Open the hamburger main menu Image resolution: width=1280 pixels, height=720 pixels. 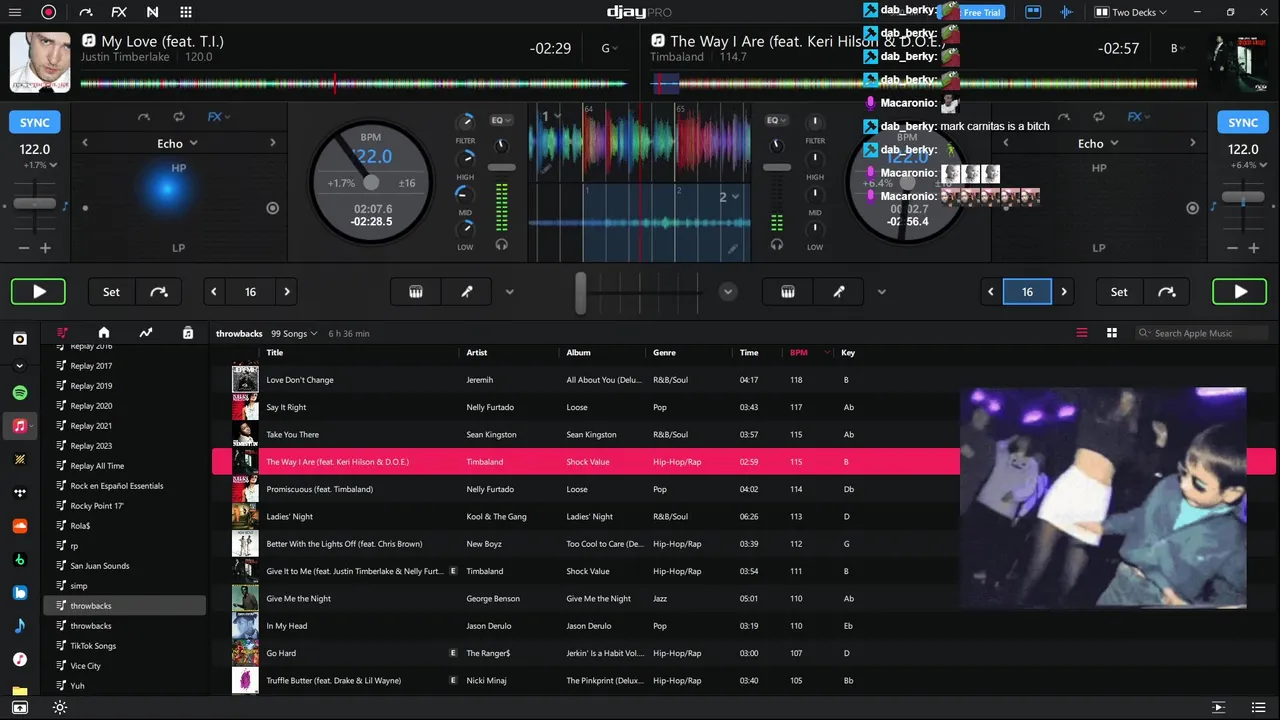15,12
